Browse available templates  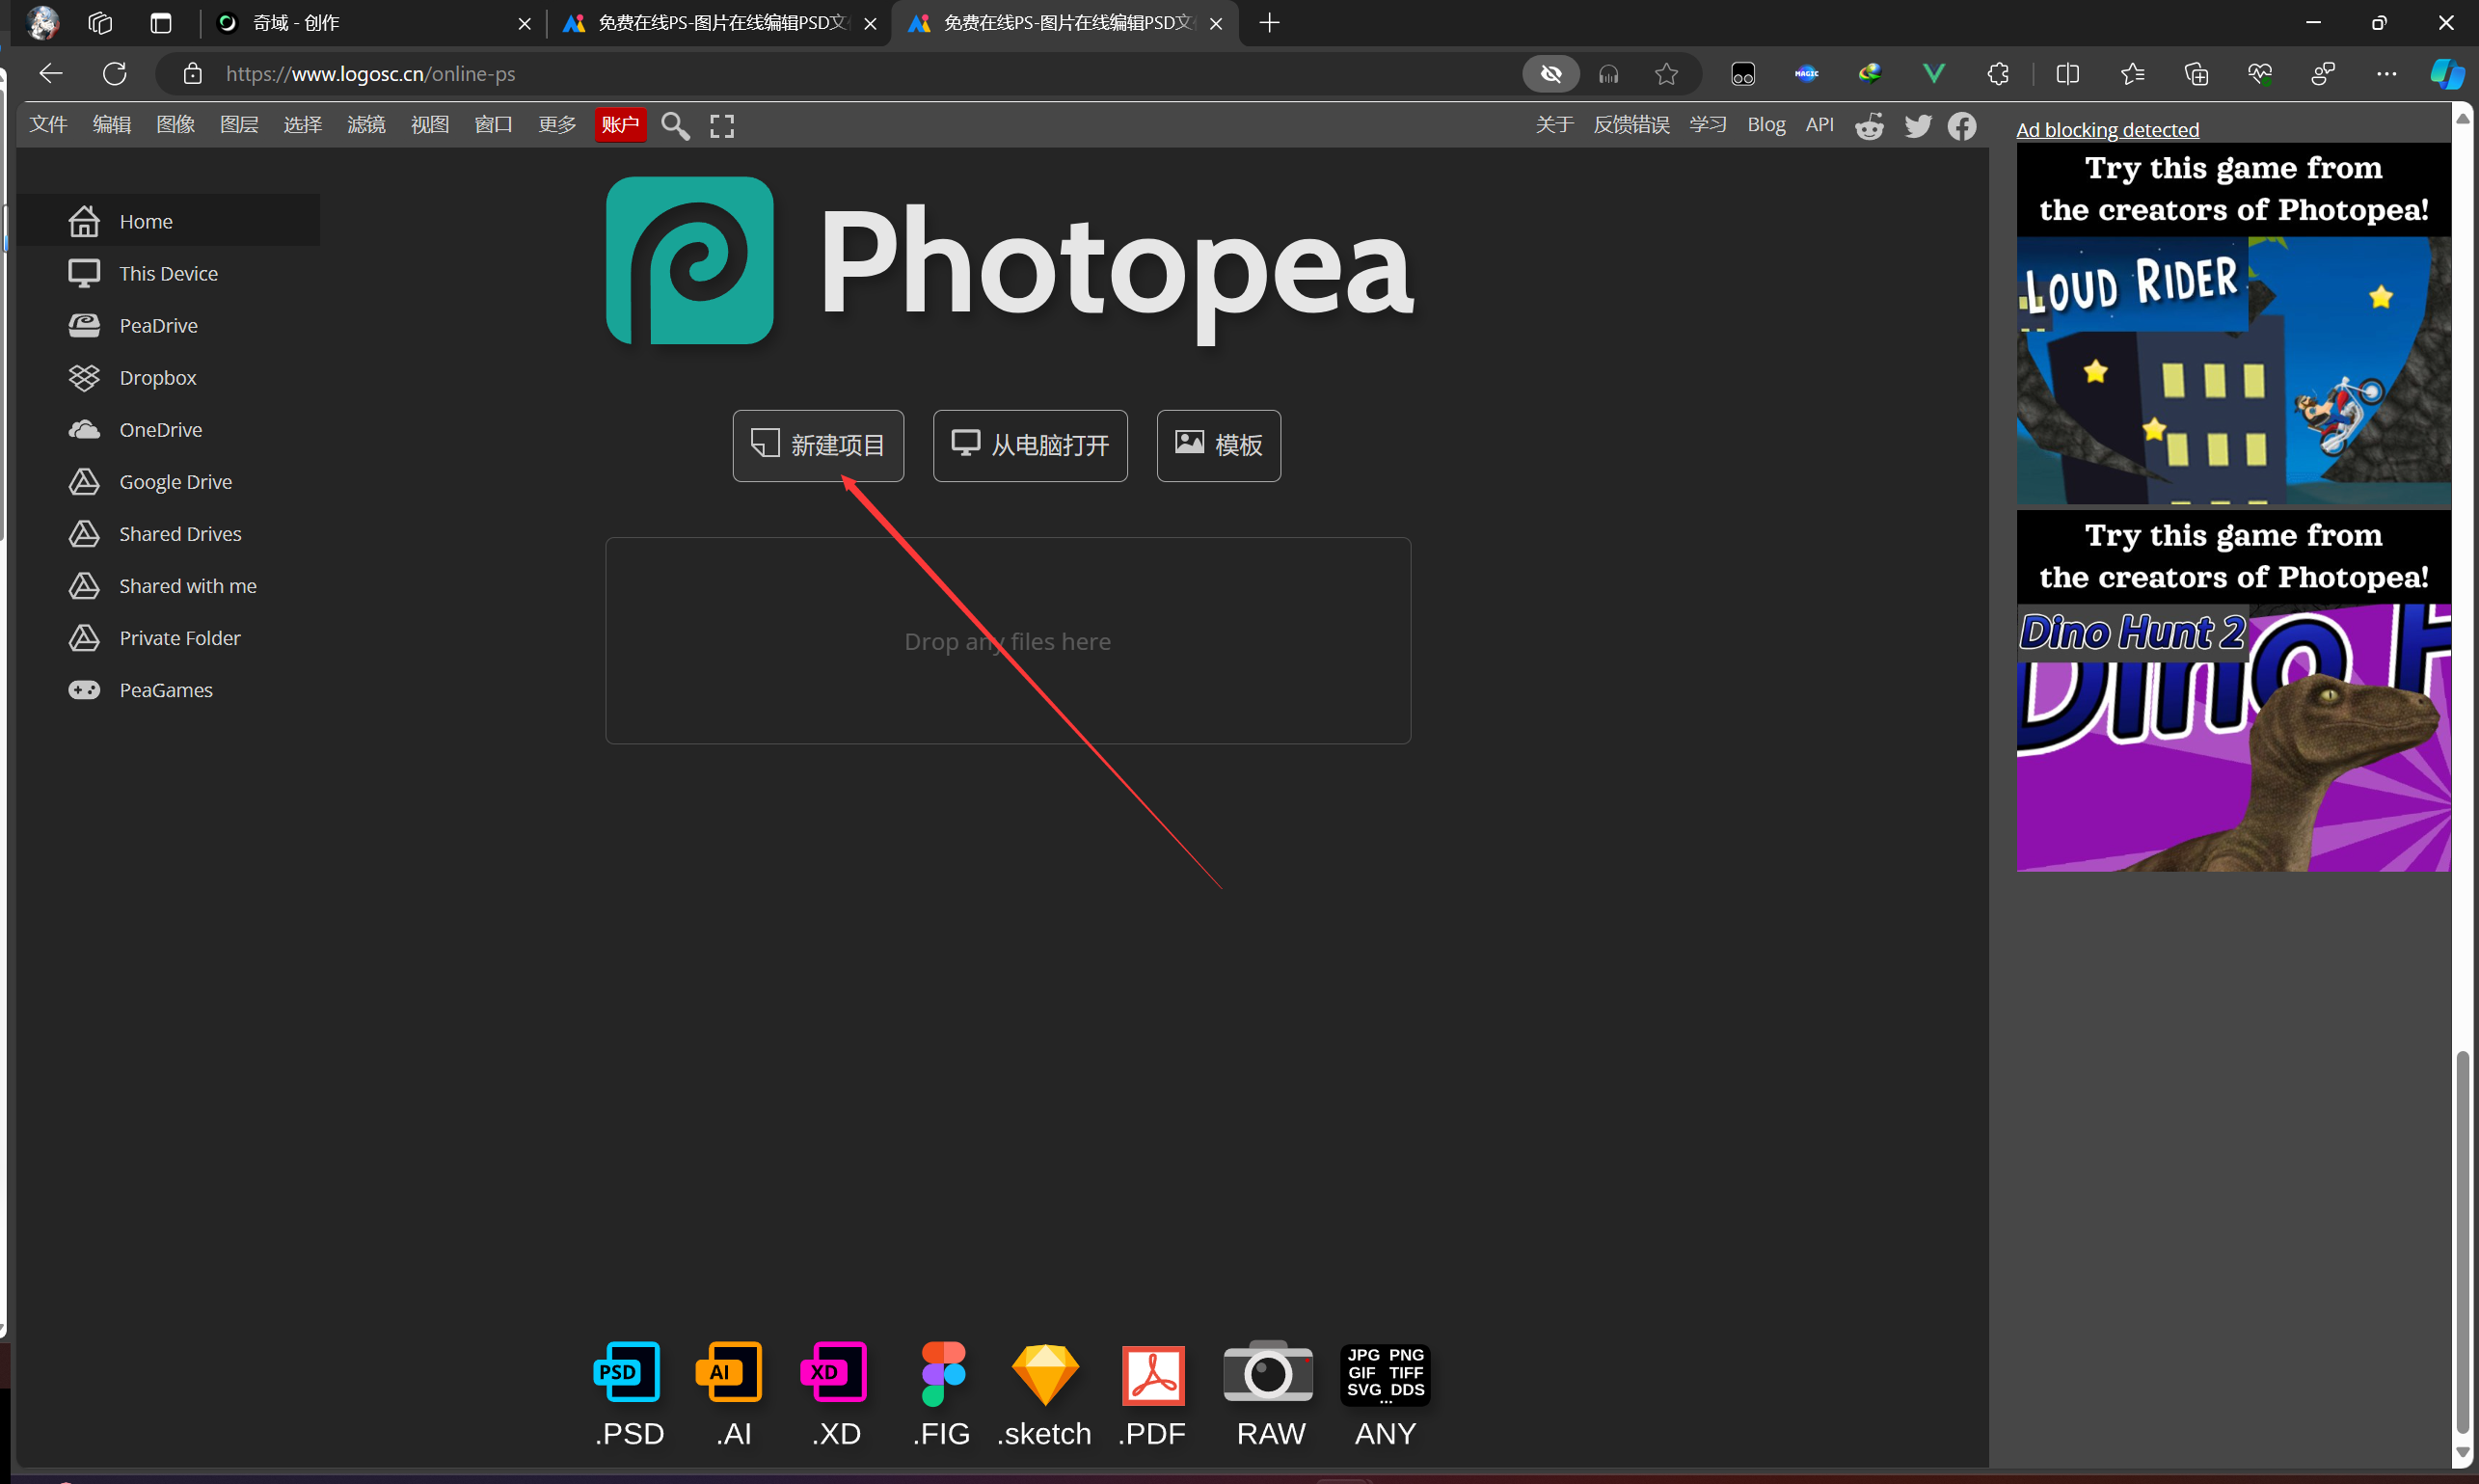[1219, 444]
